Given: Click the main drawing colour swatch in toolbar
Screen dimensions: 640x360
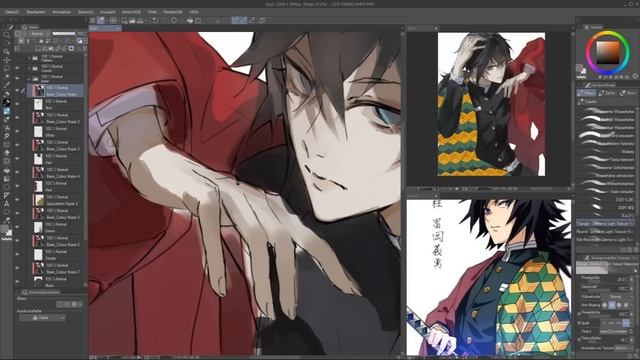Looking at the screenshot, I should [x=4, y=229].
